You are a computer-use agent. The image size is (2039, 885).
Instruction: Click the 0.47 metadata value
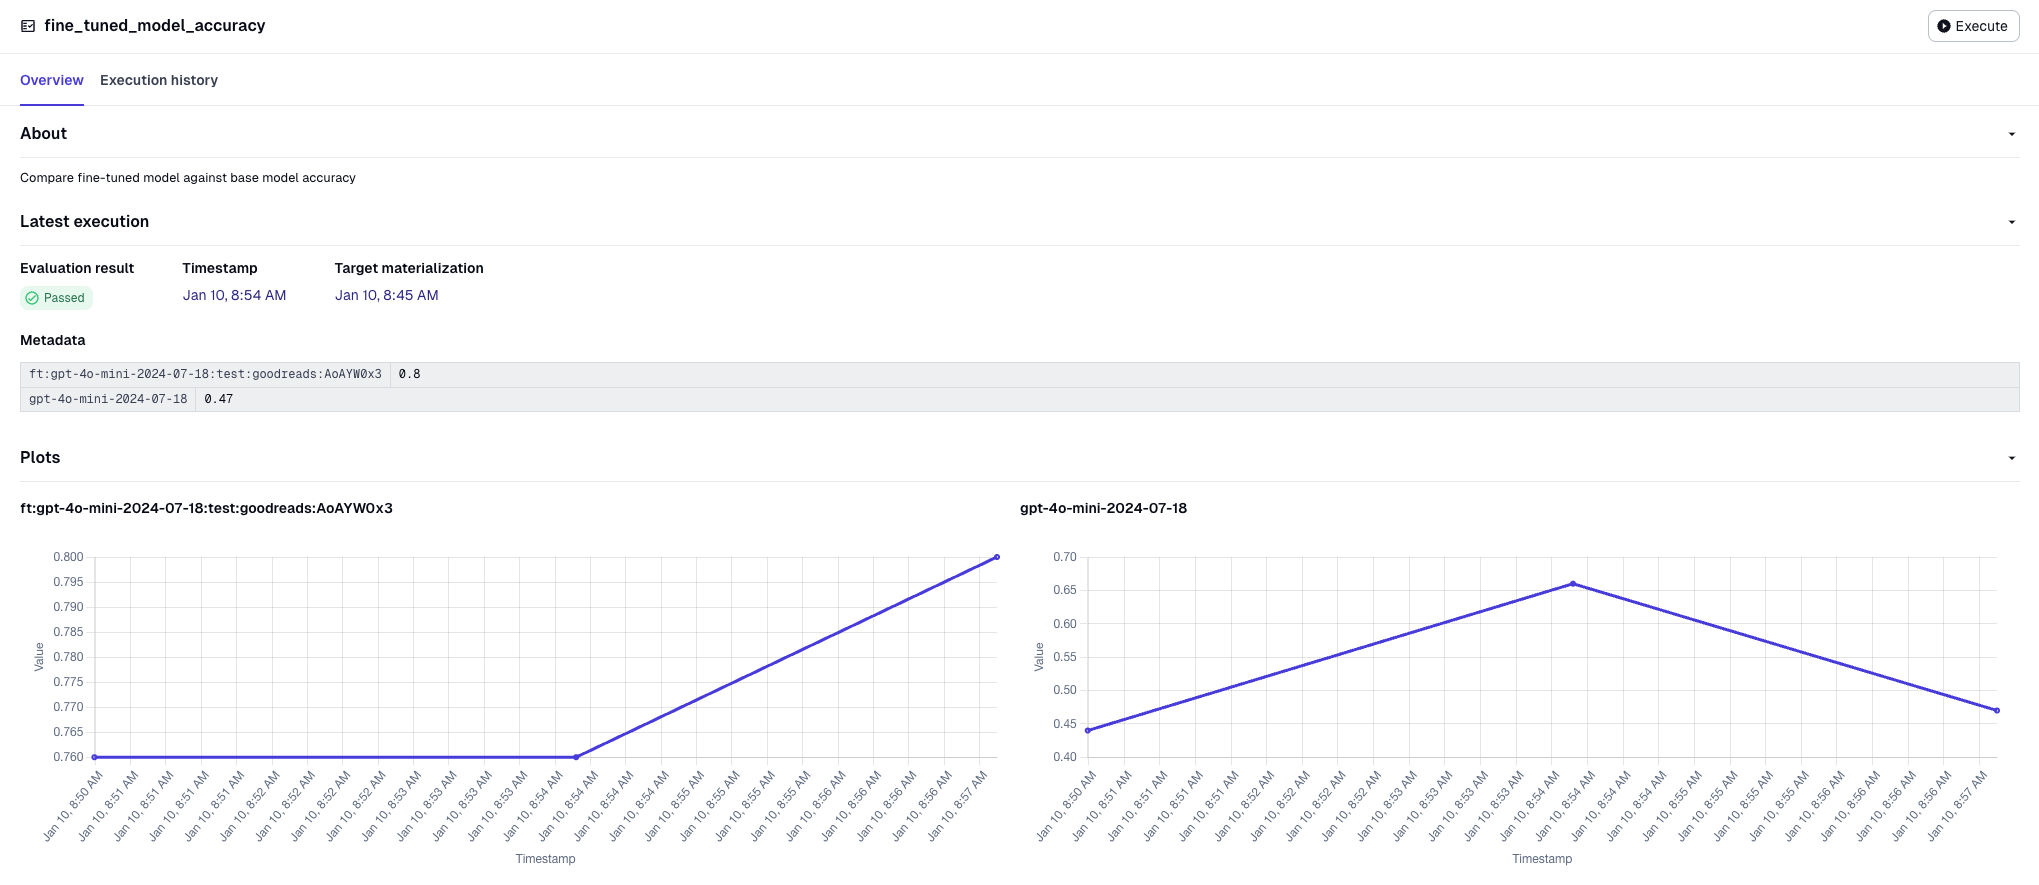pyautogui.click(x=218, y=399)
